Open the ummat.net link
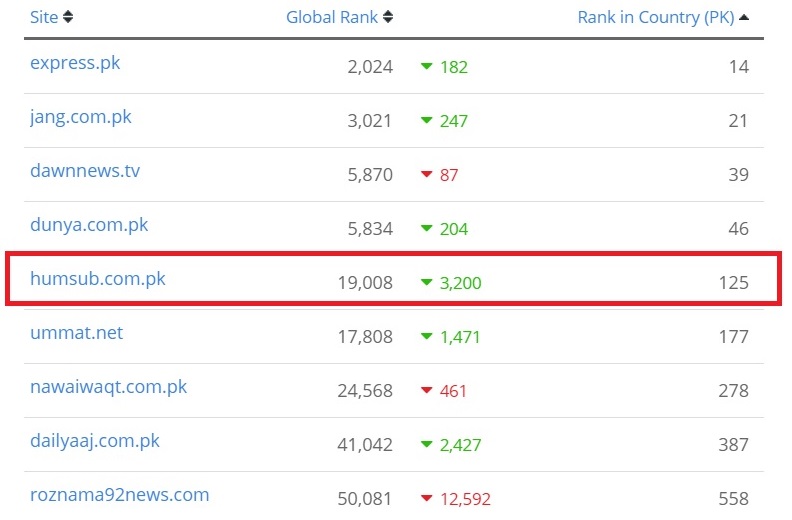 pos(76,333)
